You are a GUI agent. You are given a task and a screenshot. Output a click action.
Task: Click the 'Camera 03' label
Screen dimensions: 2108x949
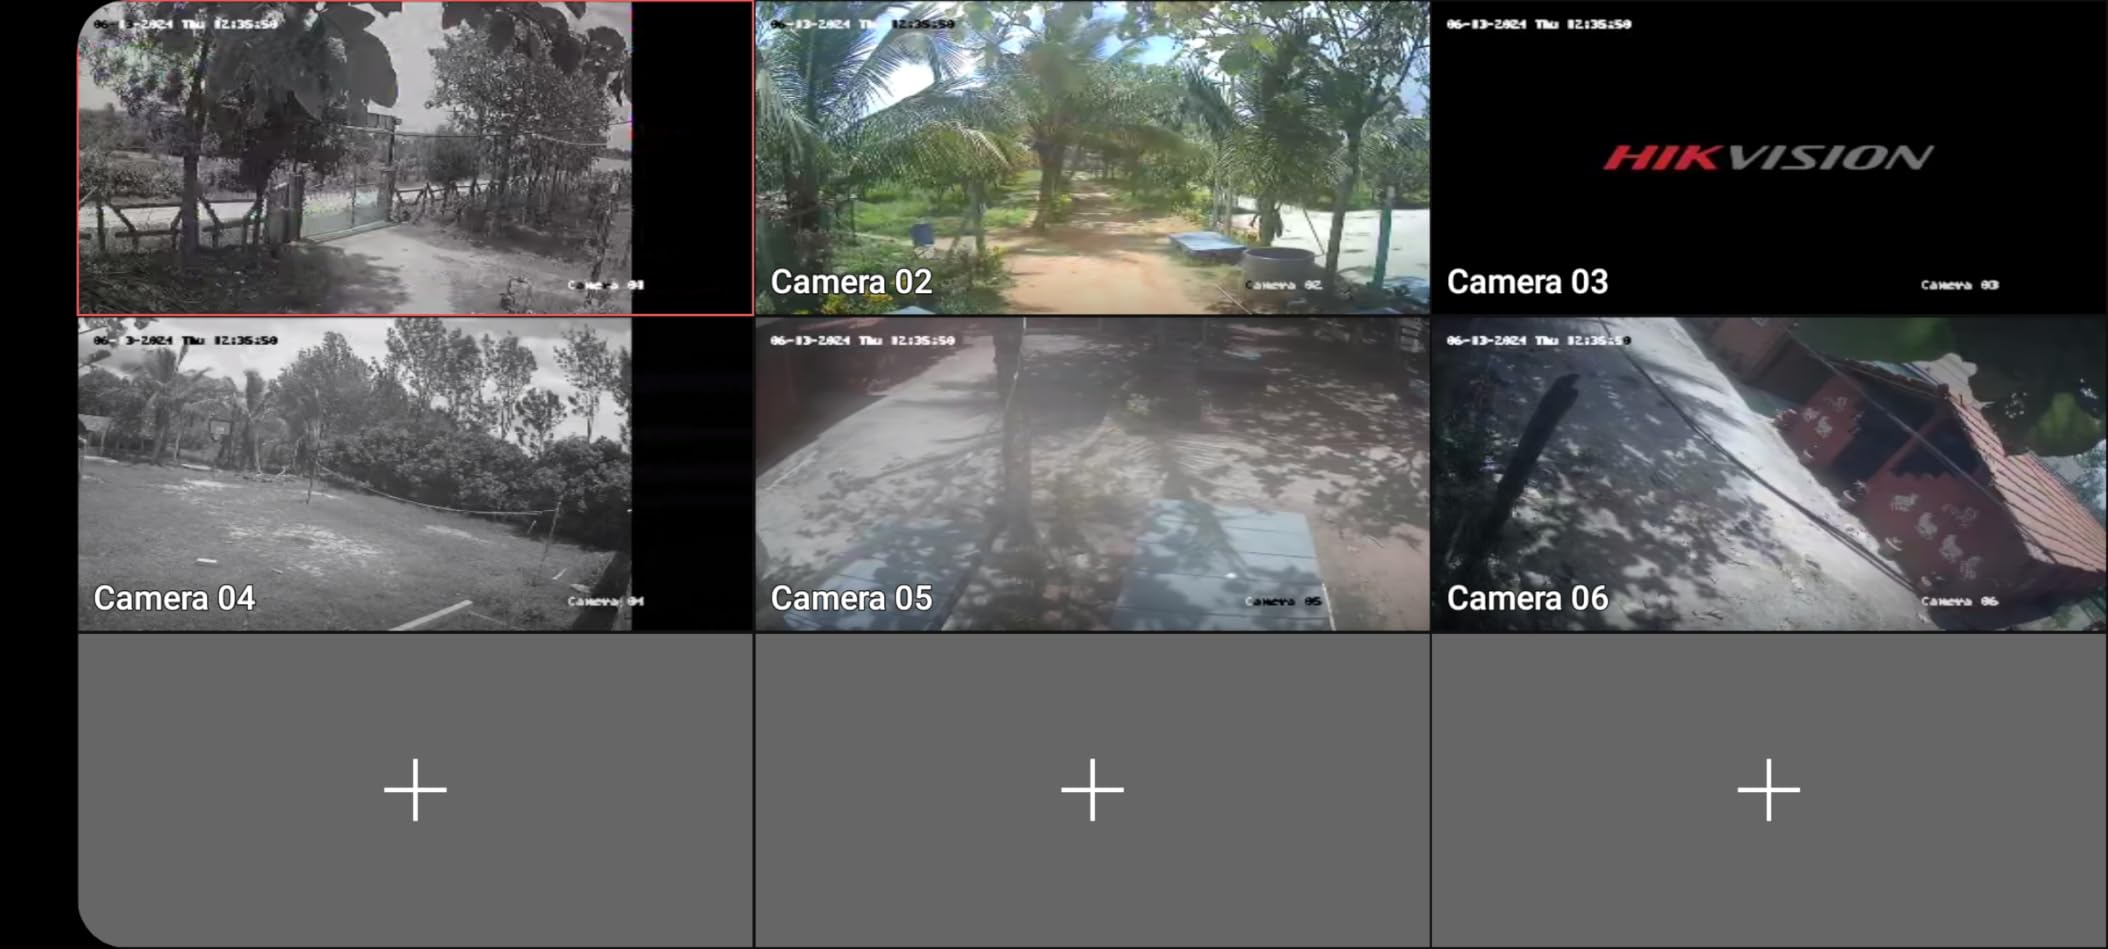pyautogui.click(x=1527, y=282)
